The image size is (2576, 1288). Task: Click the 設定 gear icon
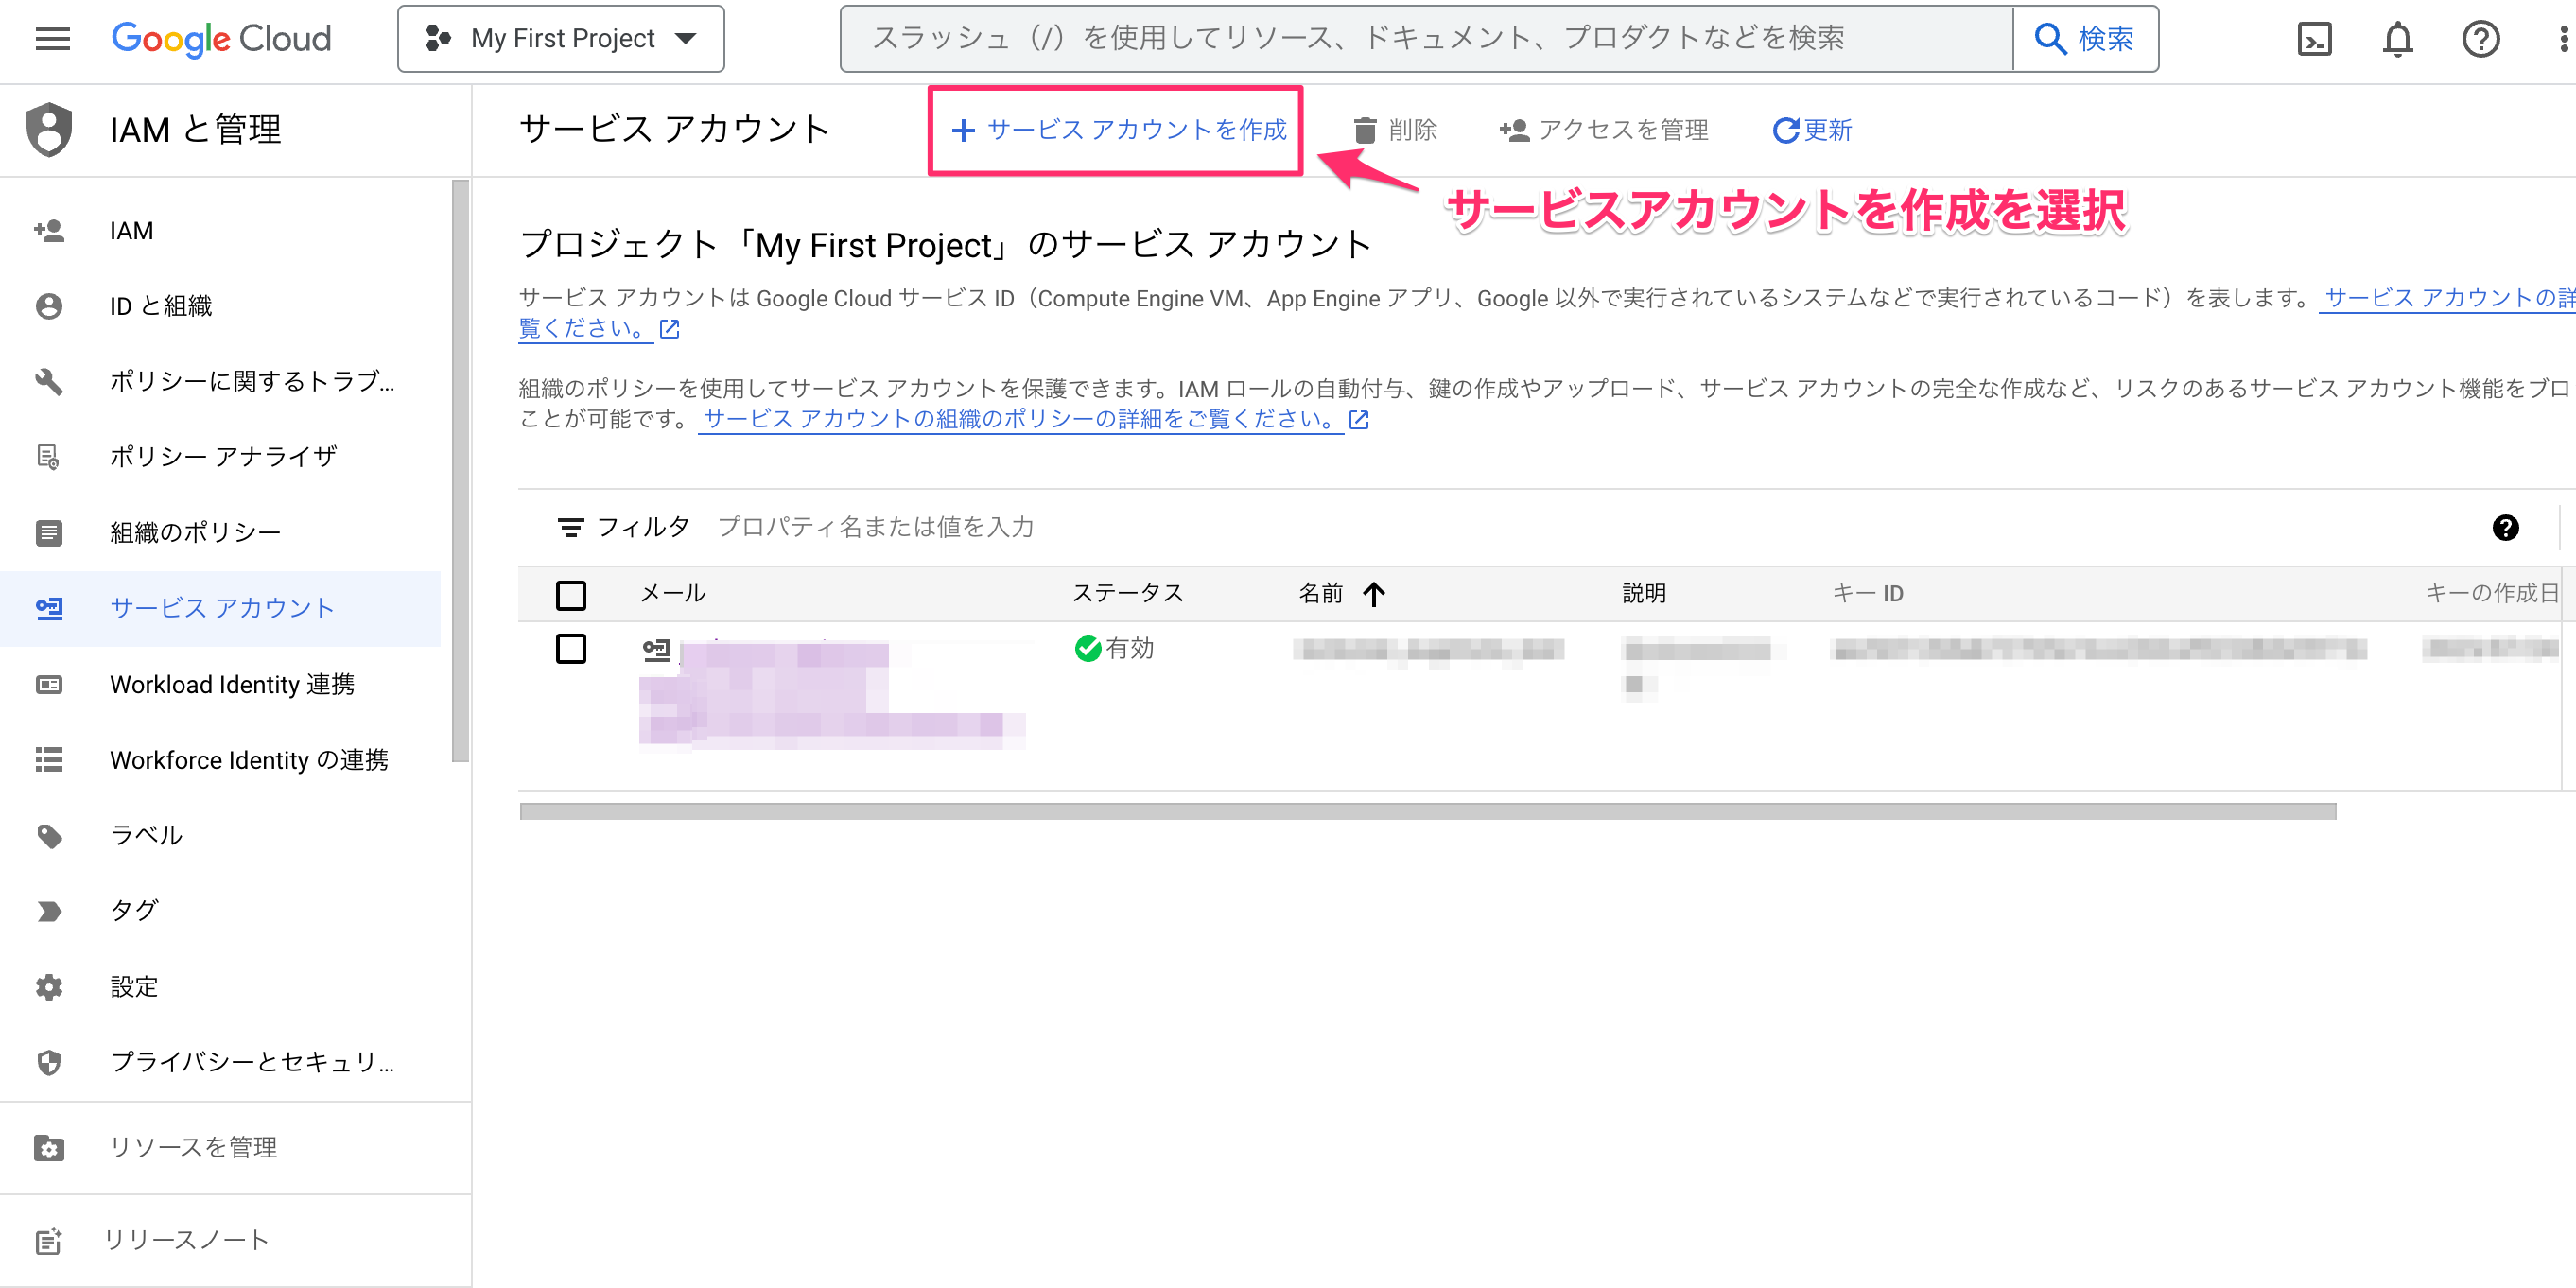click(x=49, y=987)
